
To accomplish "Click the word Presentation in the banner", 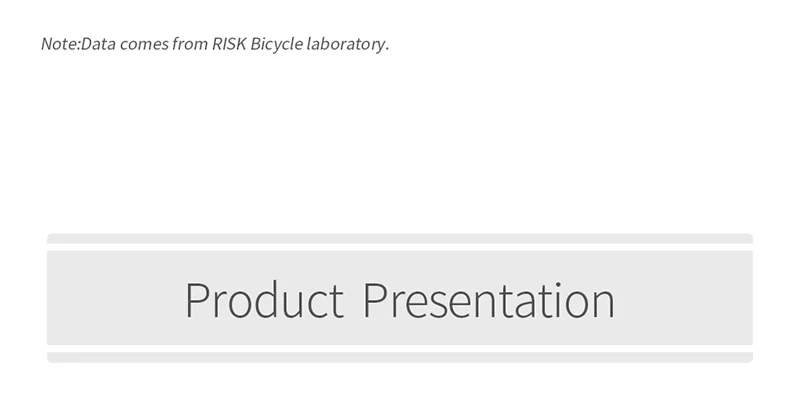I will click(489, 301).
